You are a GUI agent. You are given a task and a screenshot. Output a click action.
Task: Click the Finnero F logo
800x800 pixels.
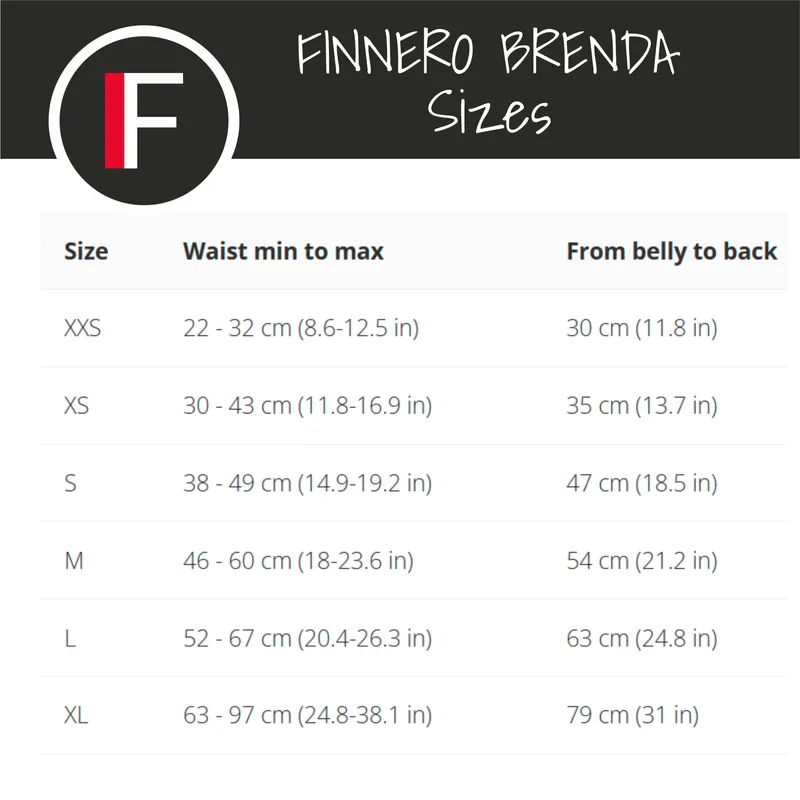[144, 120]
